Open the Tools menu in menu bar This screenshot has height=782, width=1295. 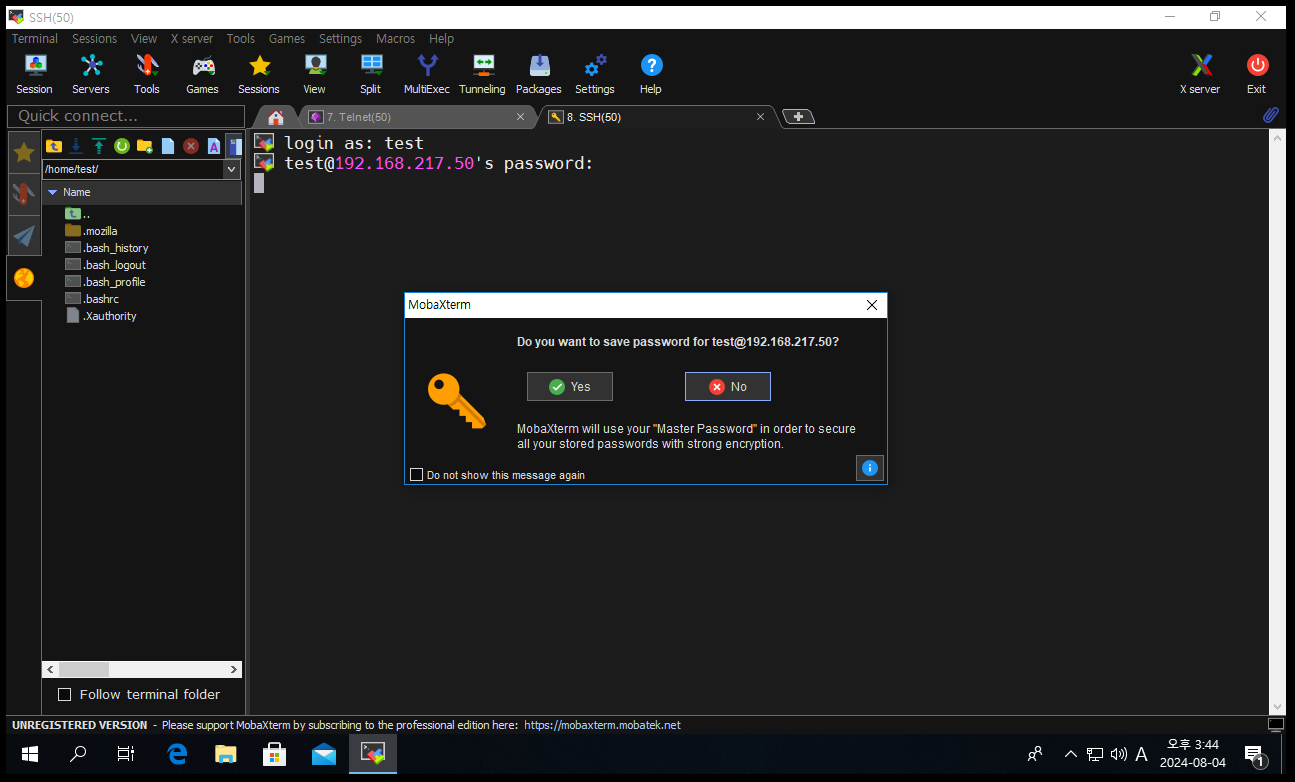point(241,39)
